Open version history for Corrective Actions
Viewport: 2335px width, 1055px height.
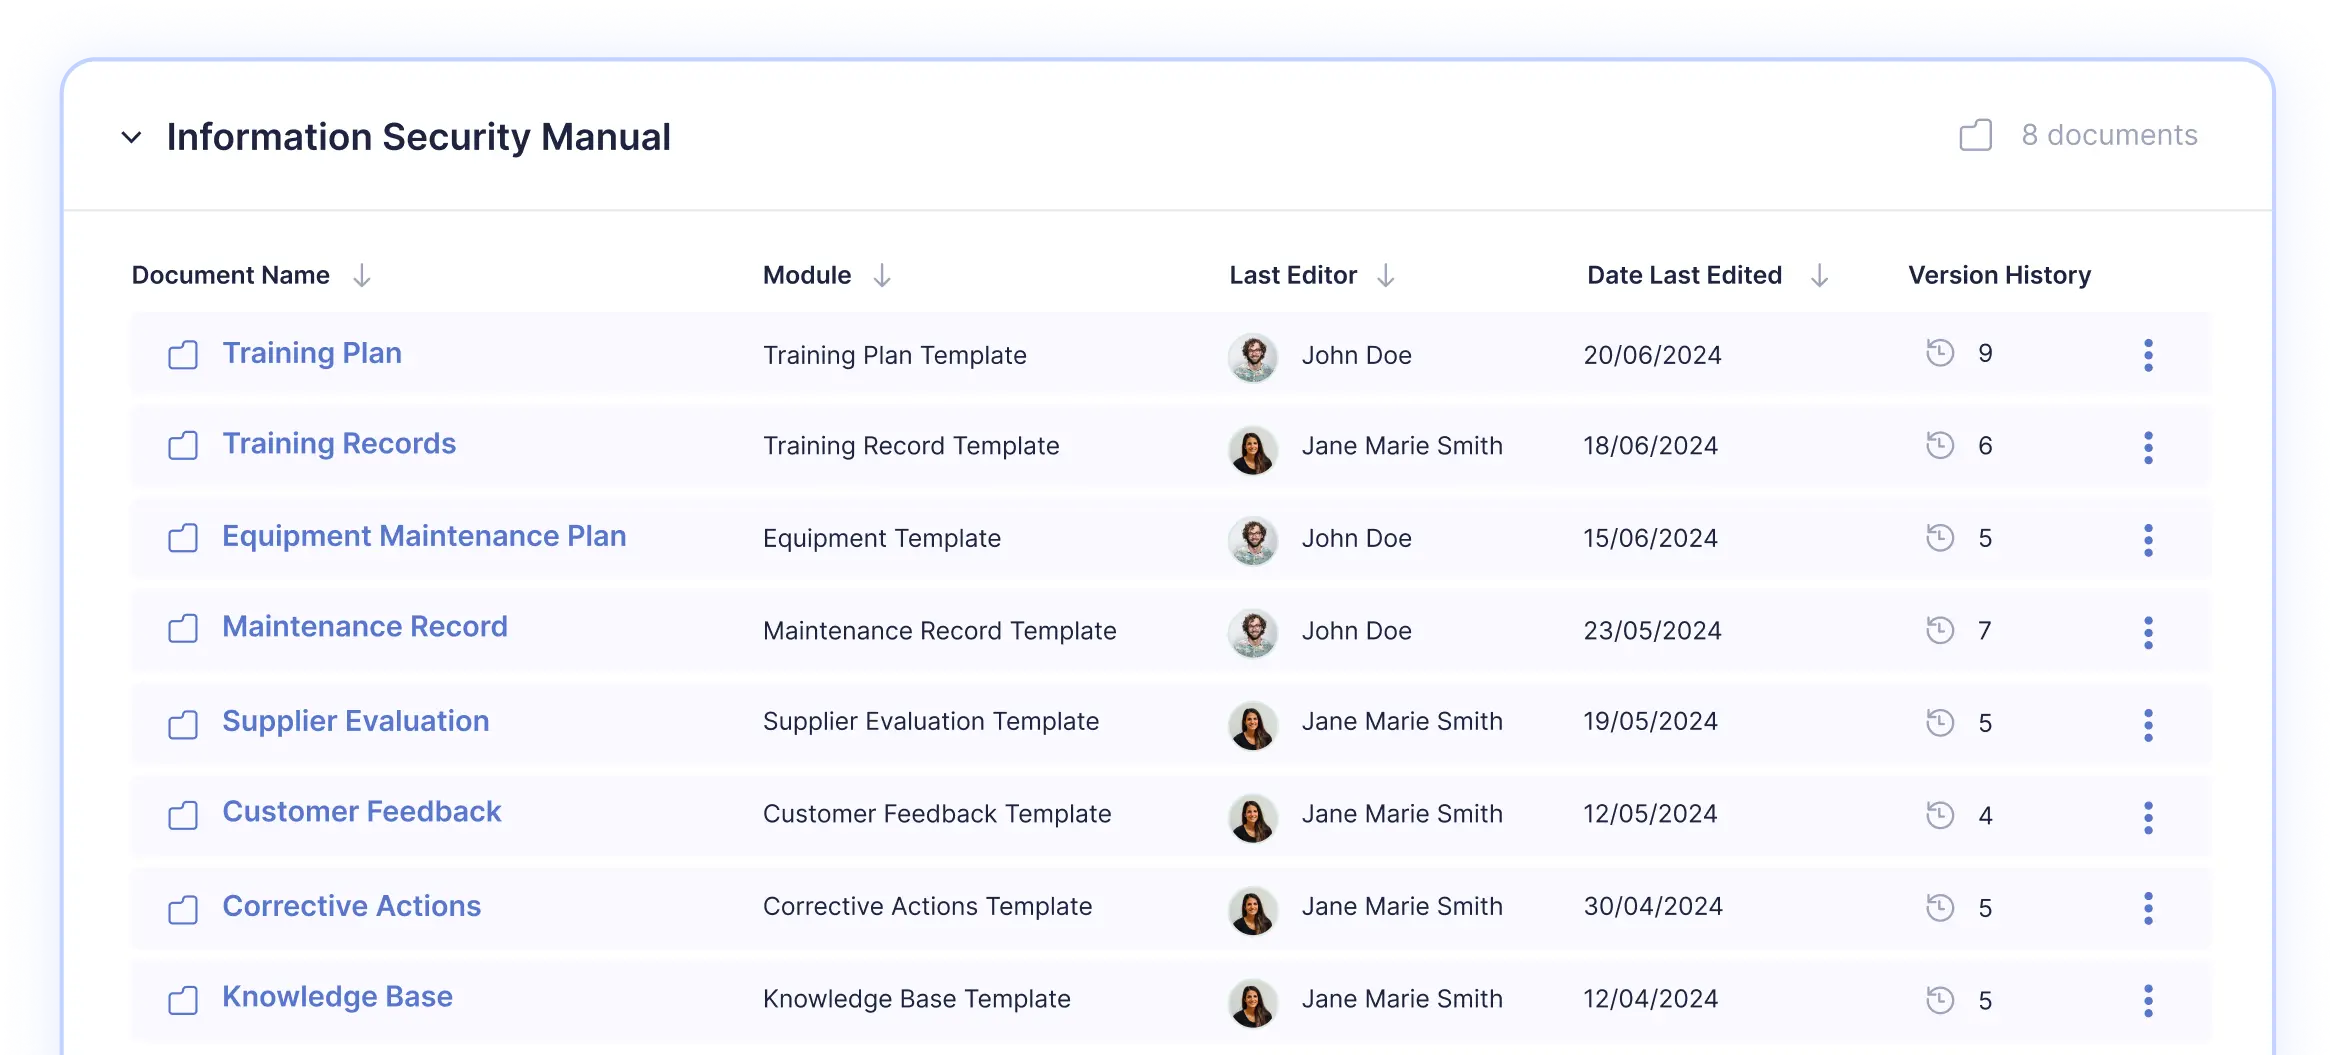point(1940,907)
